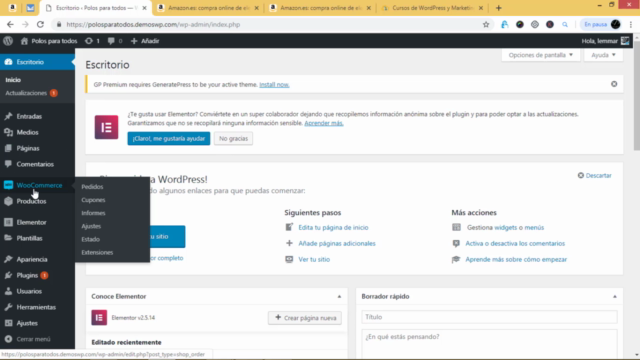Click the Plantillas folder icon in sidebar
This screenshot has width=640, height=360.
click(x=8, y=238)
